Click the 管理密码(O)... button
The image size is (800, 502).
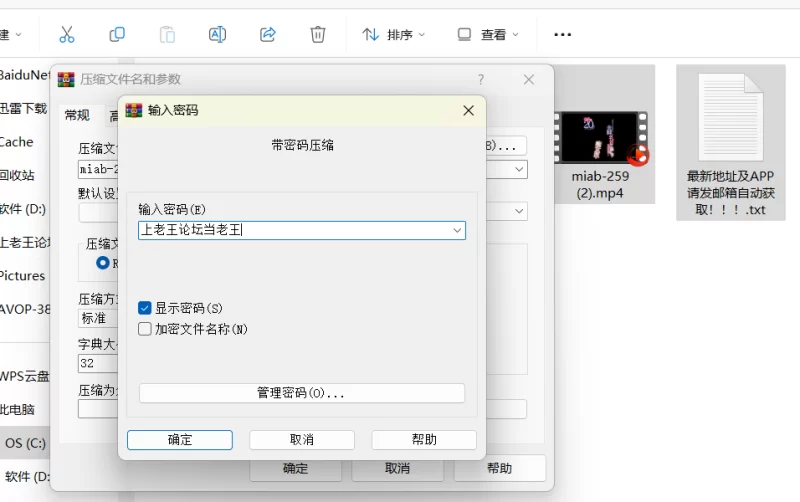302,393
